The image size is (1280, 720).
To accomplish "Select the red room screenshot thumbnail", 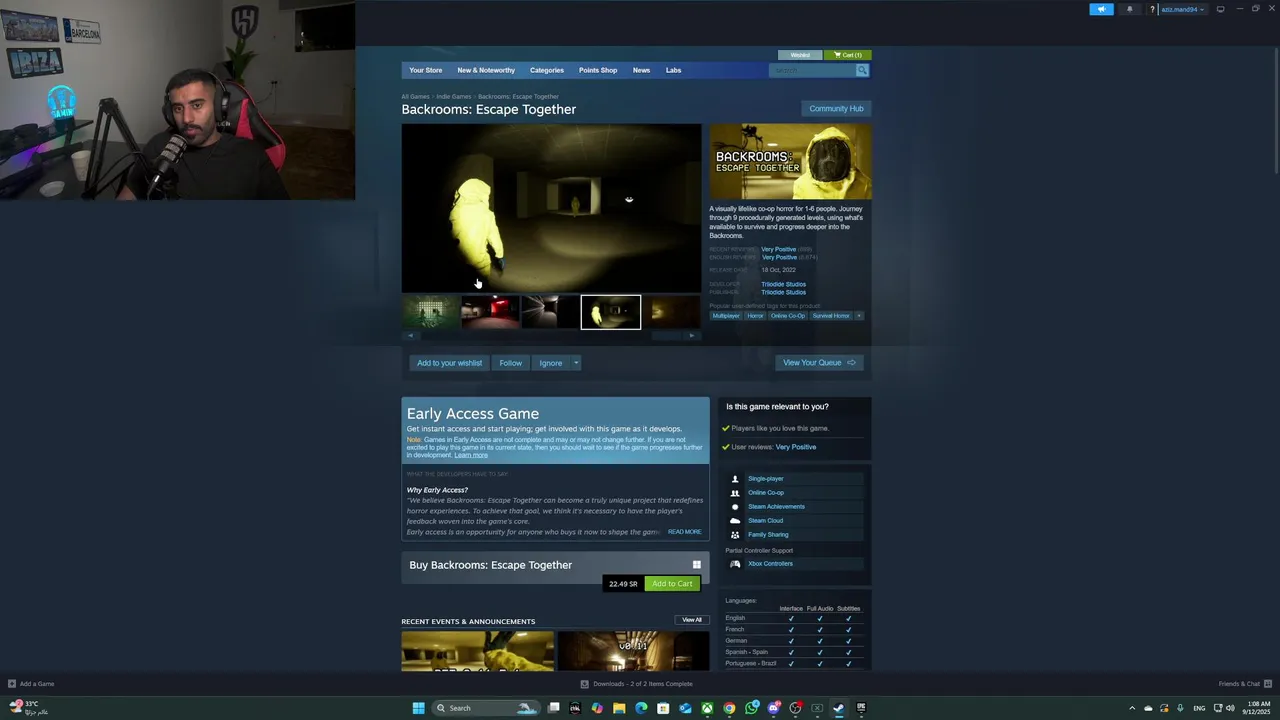I will [490, 312].
